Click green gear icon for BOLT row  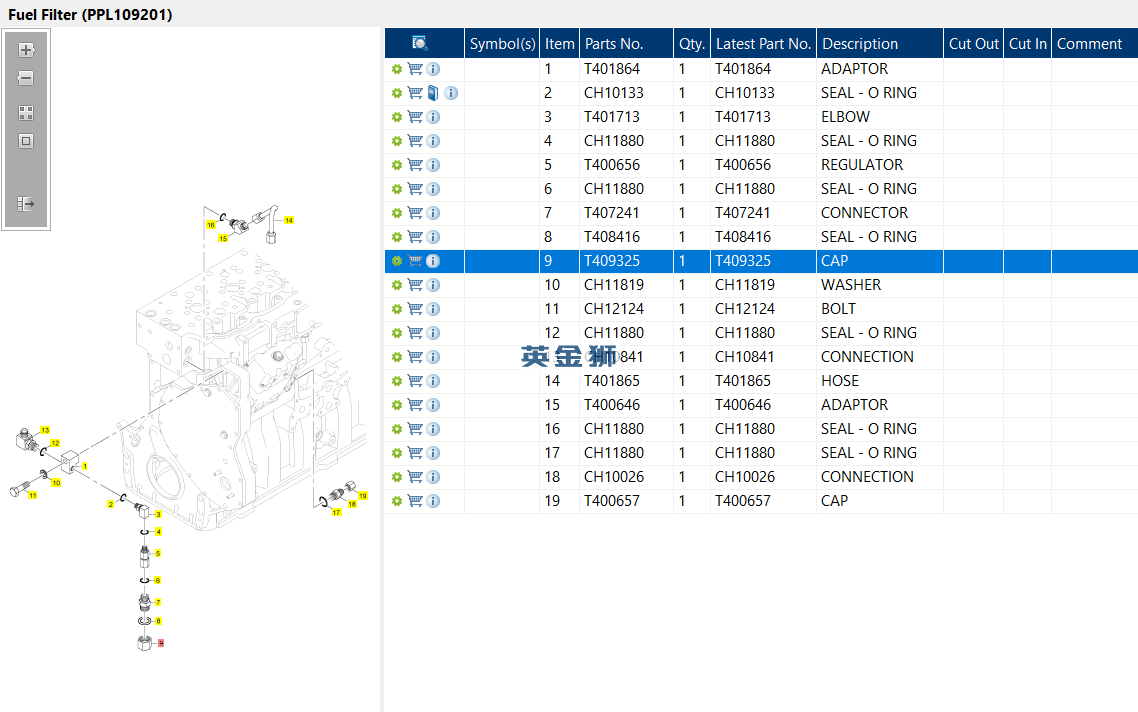pyautogui.click(x=396, y=308)
